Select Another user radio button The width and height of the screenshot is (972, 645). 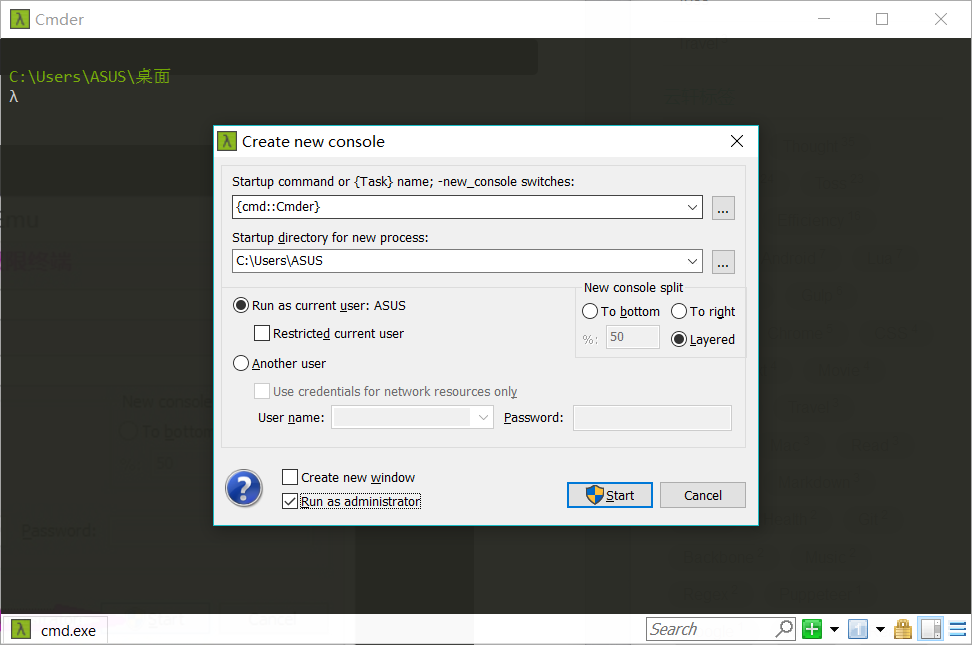[241, 363]
